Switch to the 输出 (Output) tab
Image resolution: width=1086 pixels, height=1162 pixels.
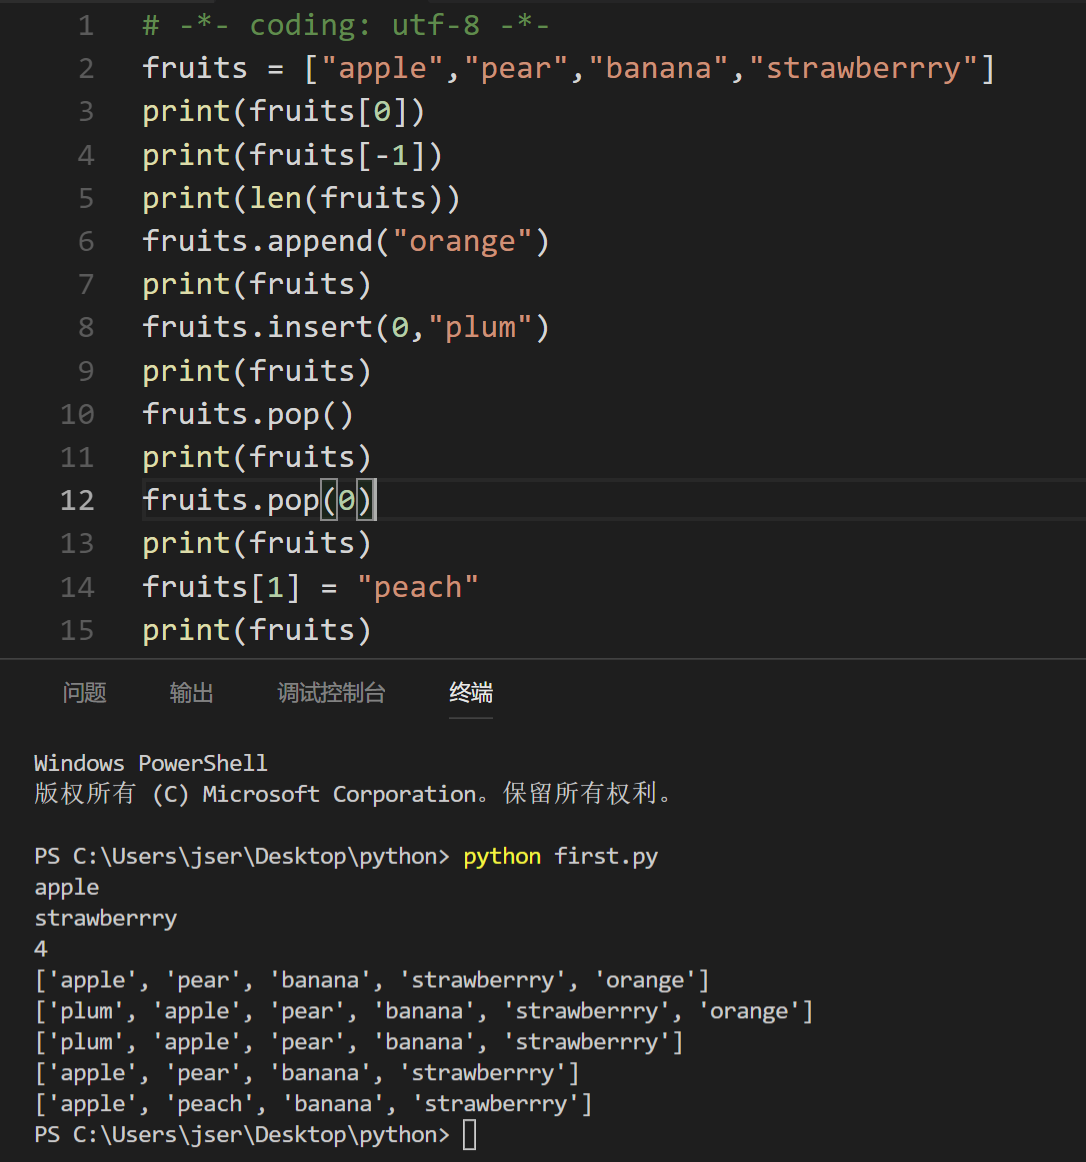click(191, 693)
